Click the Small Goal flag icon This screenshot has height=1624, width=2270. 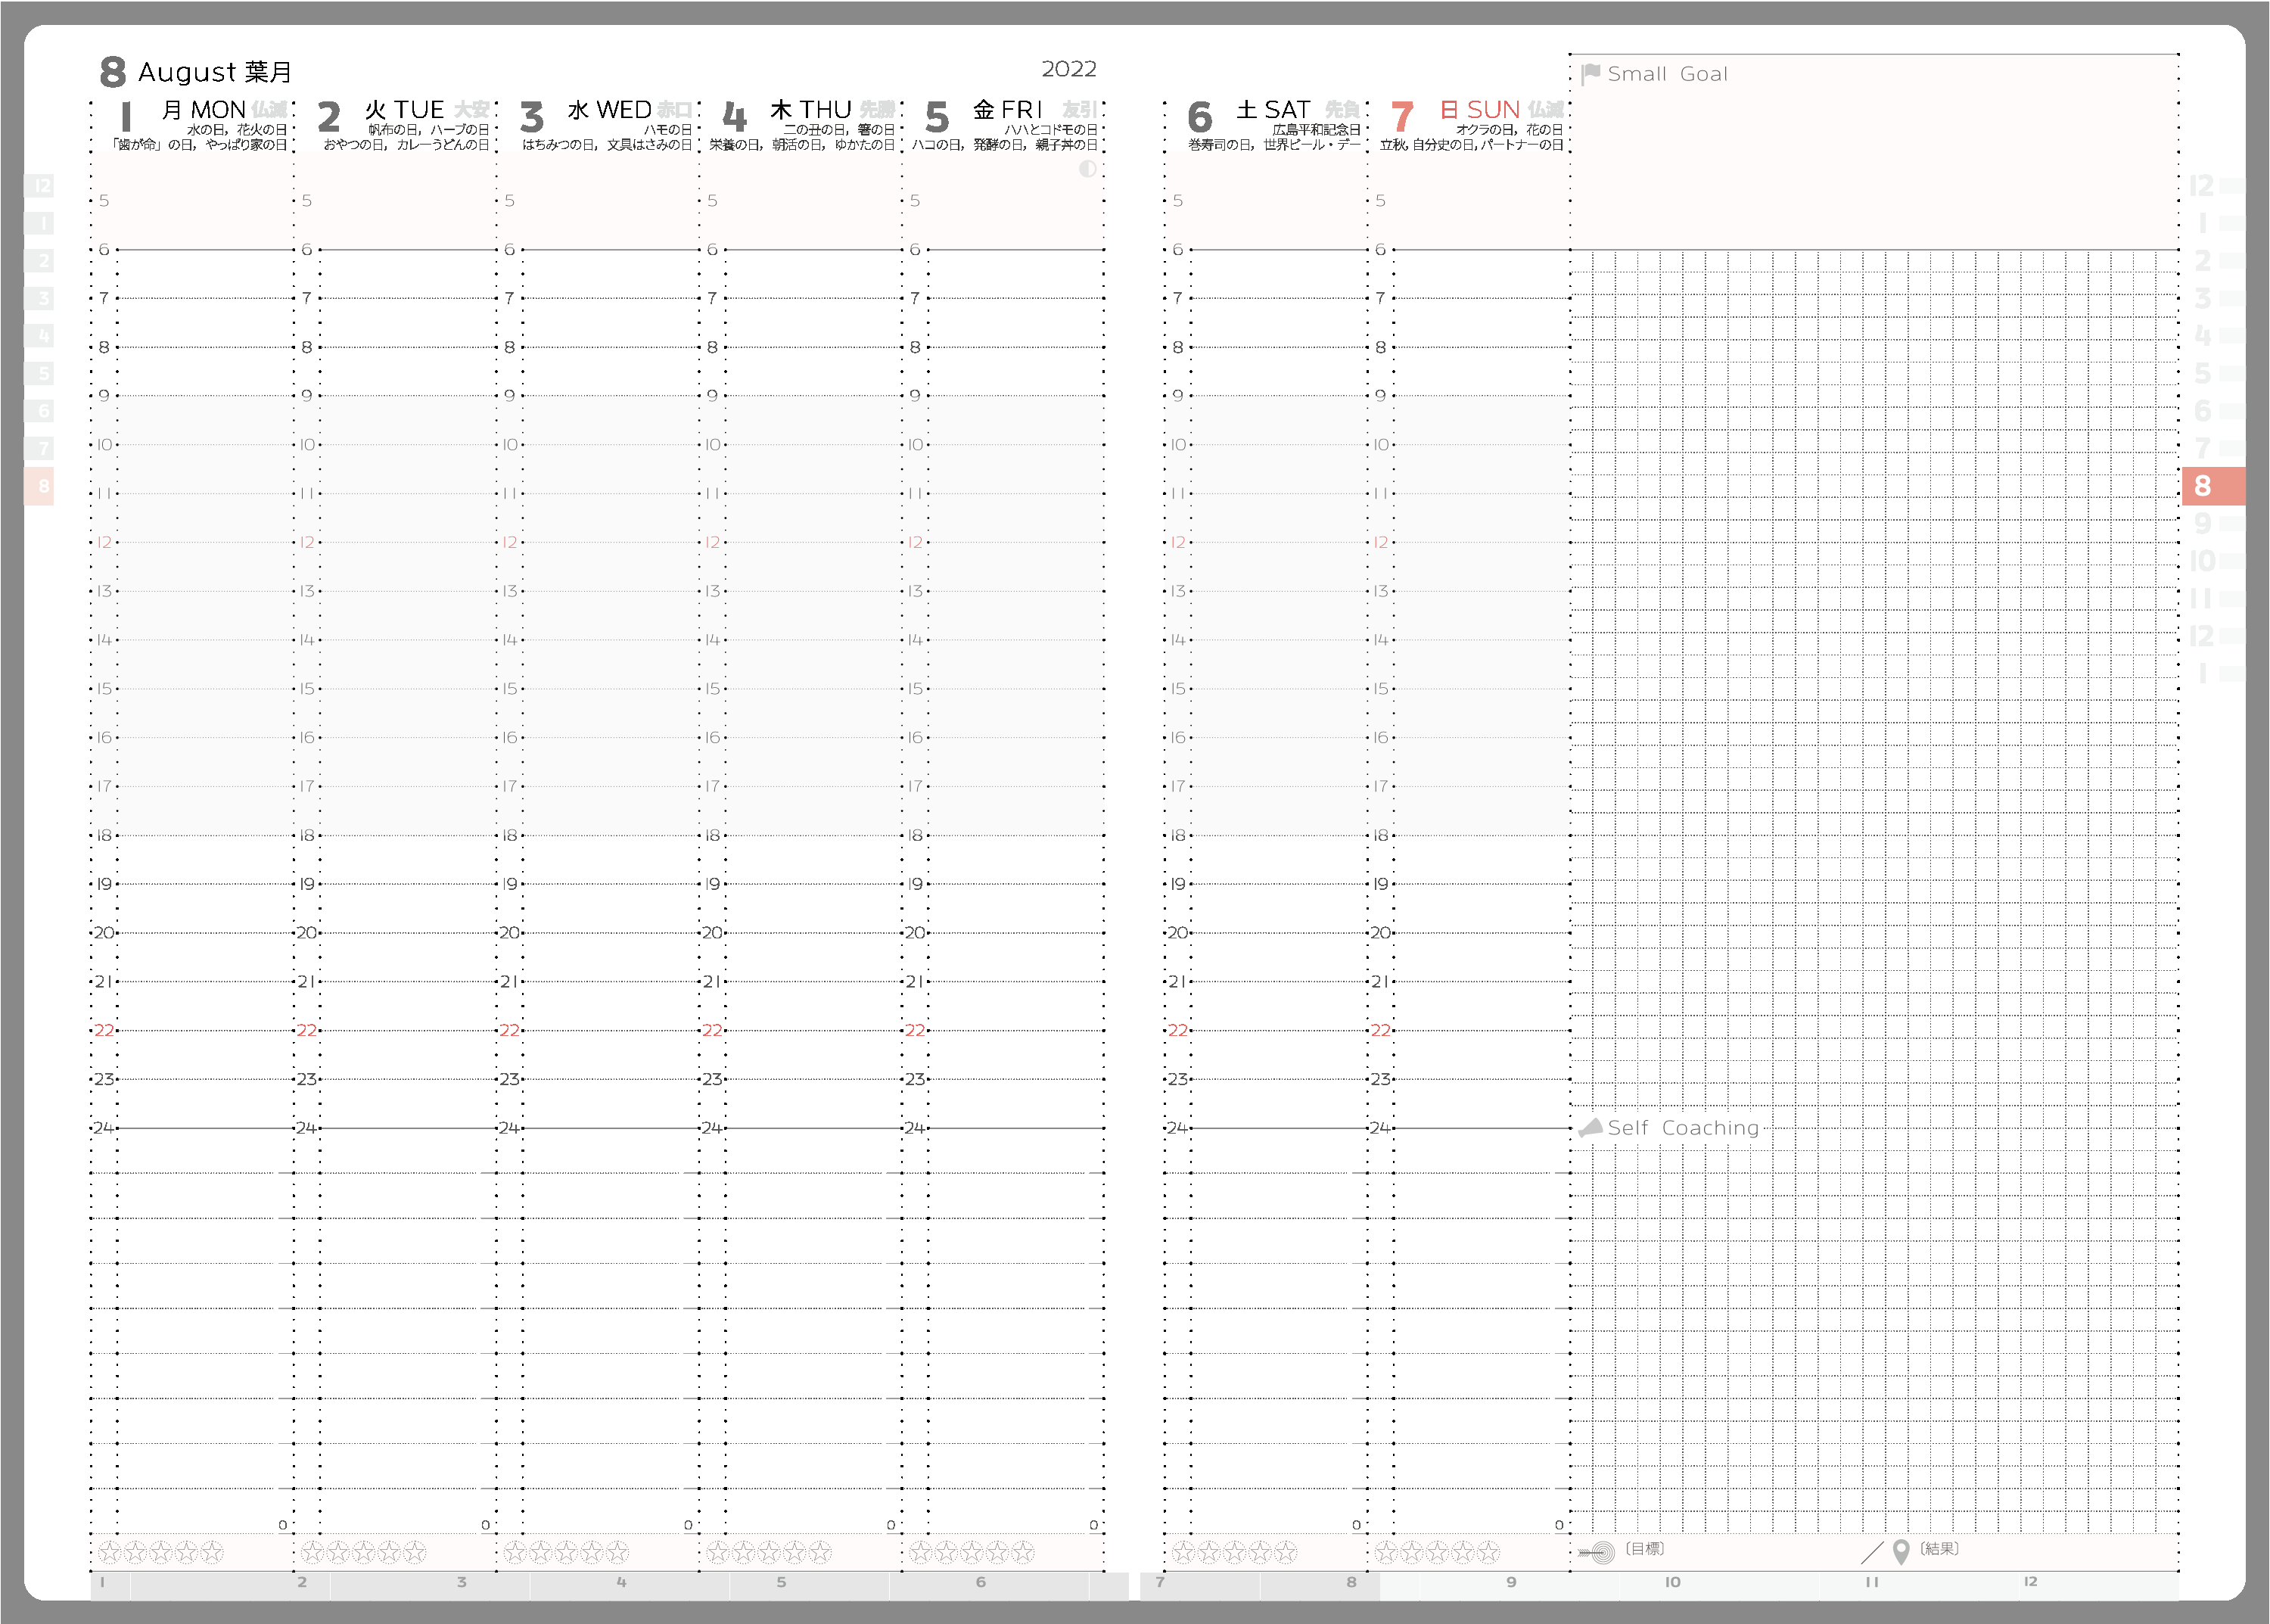[1590, 74]
